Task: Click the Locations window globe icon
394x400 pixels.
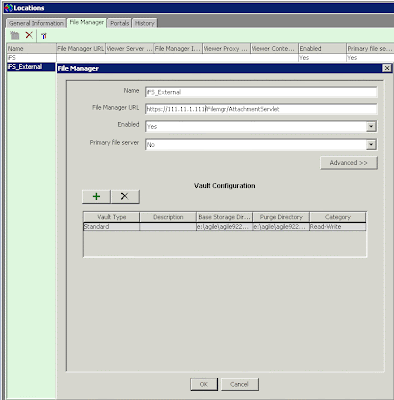Action: tap(8, 8)
